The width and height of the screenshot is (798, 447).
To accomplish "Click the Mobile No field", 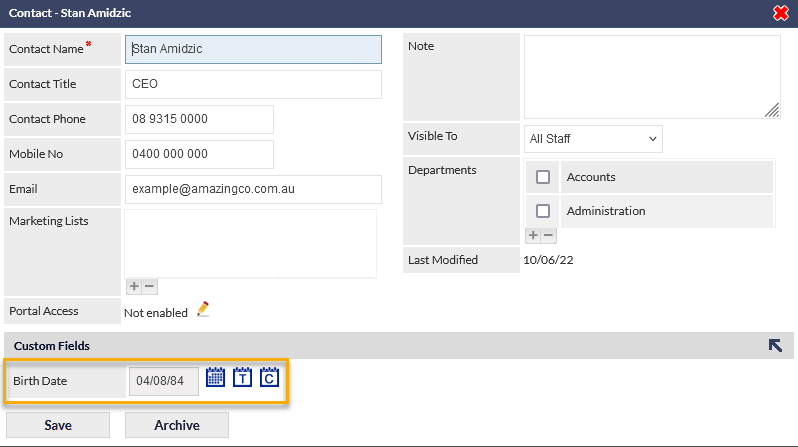I will pos(200,154).
